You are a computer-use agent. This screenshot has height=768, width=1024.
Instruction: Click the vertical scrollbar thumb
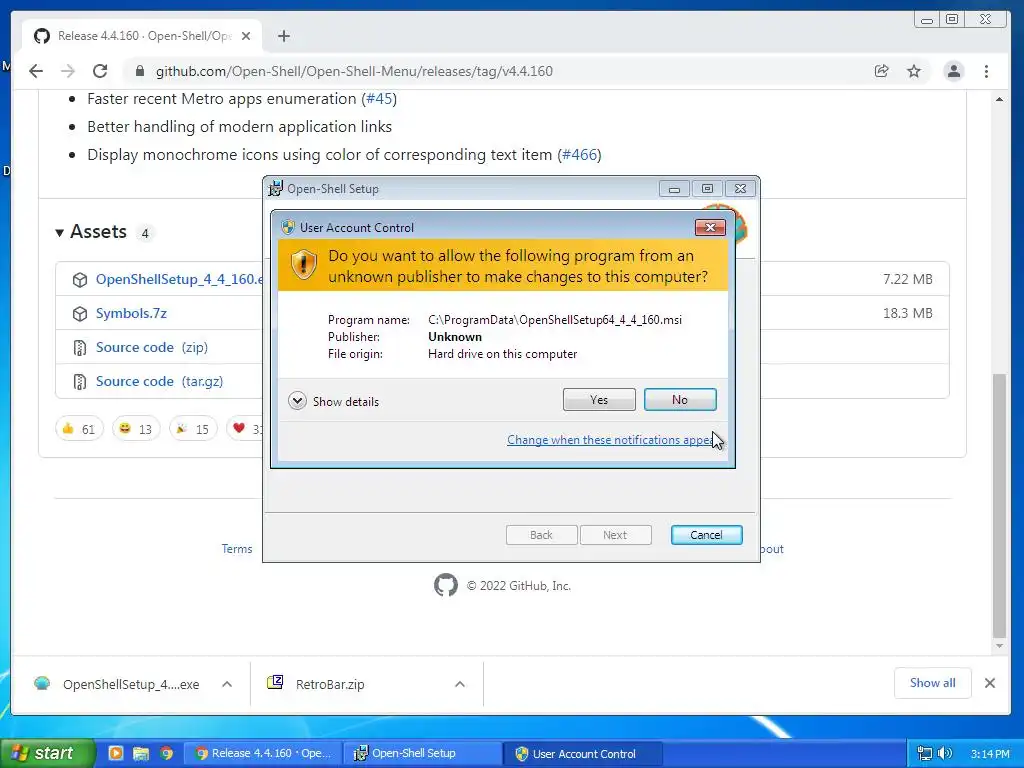[999, 504]
